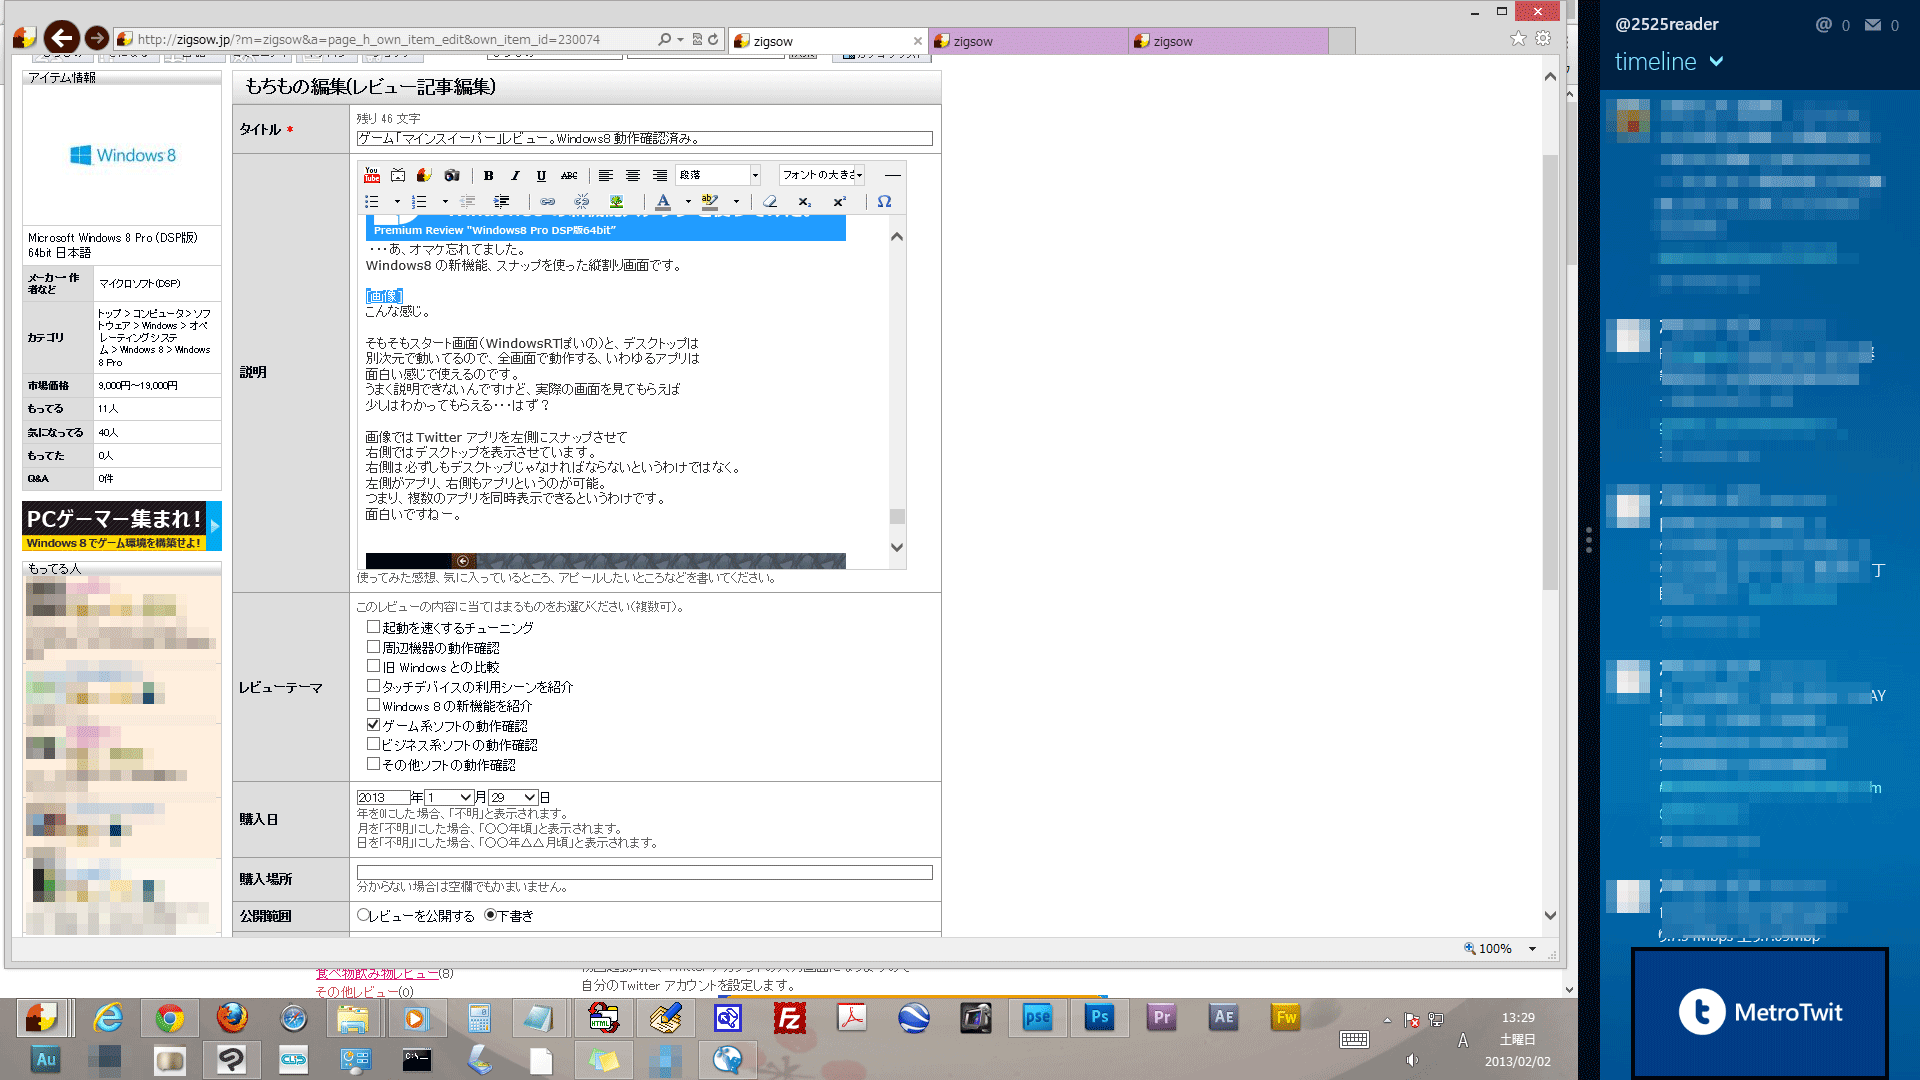Insert a hyperlink using the link icon
Screen dimensions: 1920x1080
click(548, 202)
